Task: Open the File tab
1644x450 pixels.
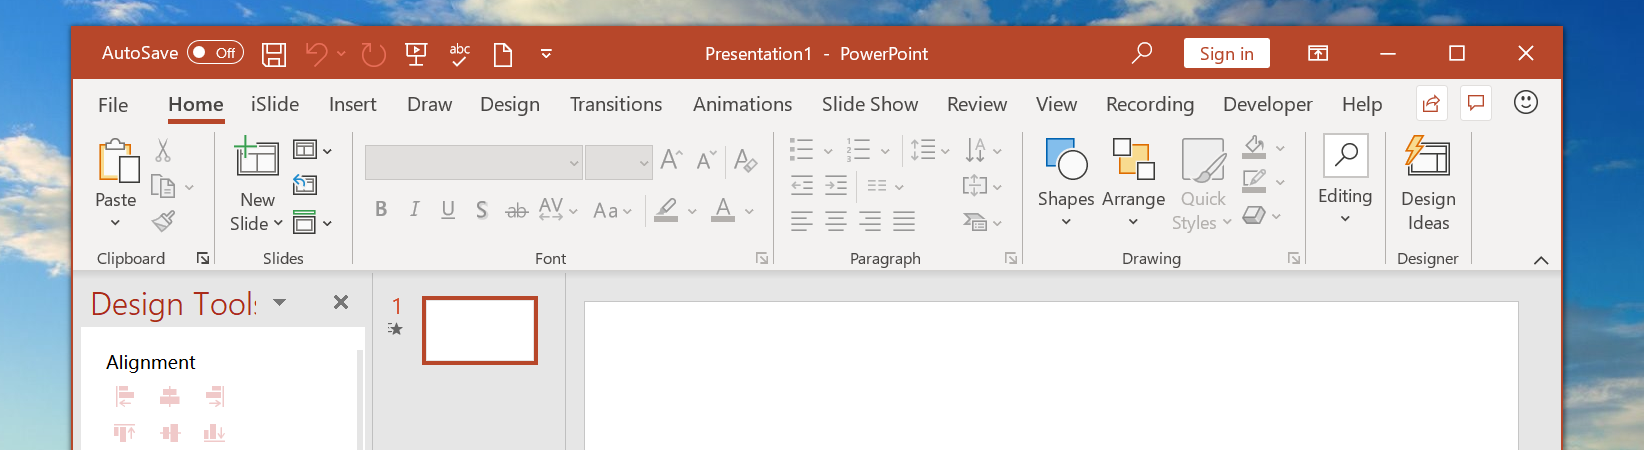Action: (113, 105)
